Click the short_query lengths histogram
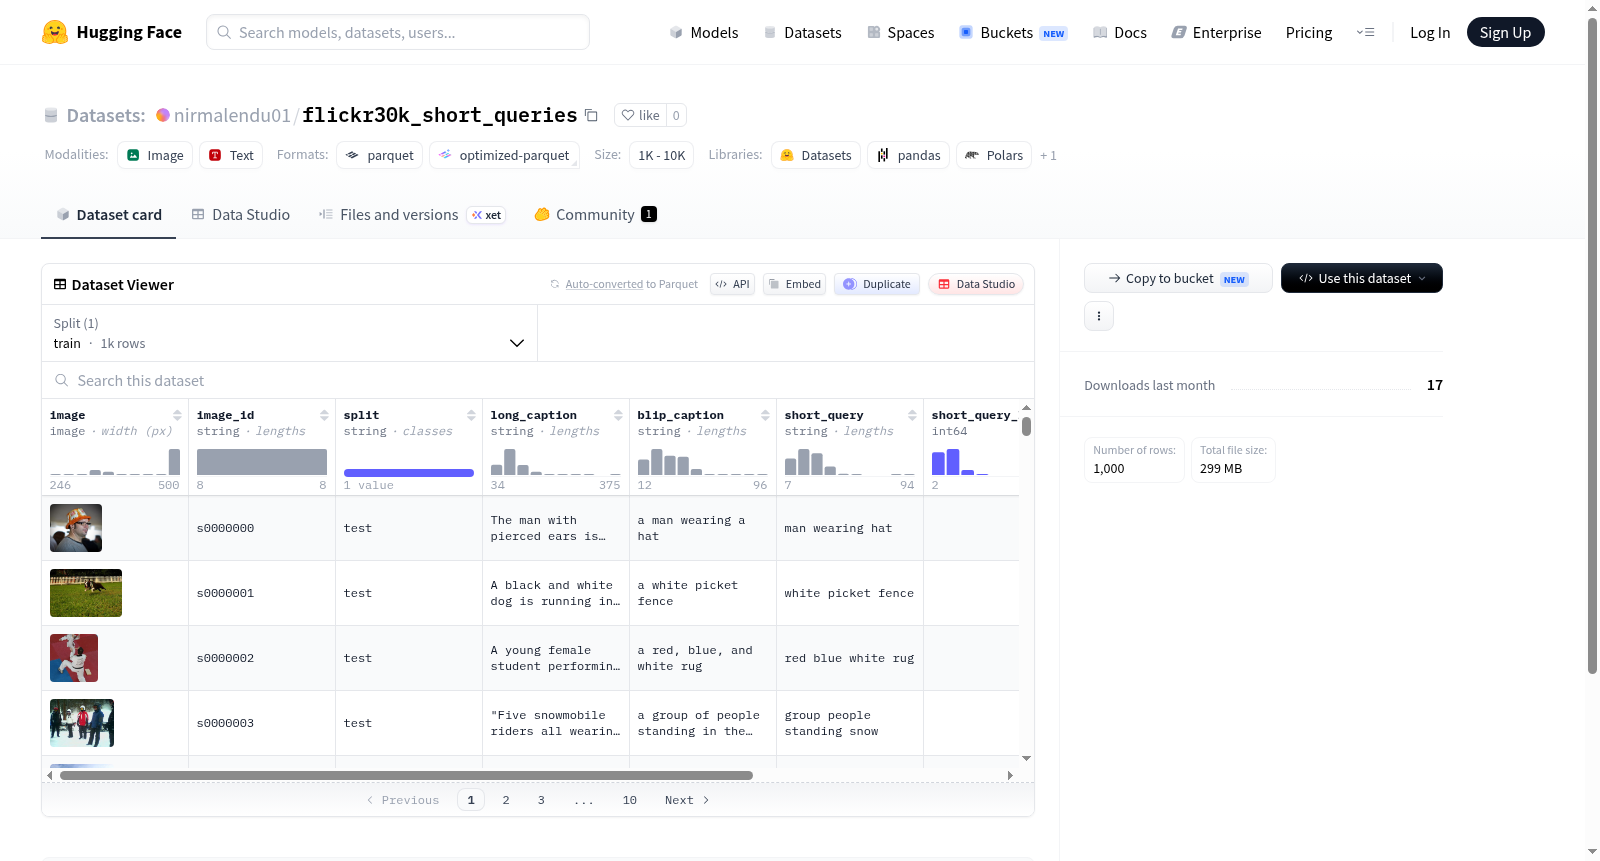The image size is (1600, 861). [x=849, y=461]
